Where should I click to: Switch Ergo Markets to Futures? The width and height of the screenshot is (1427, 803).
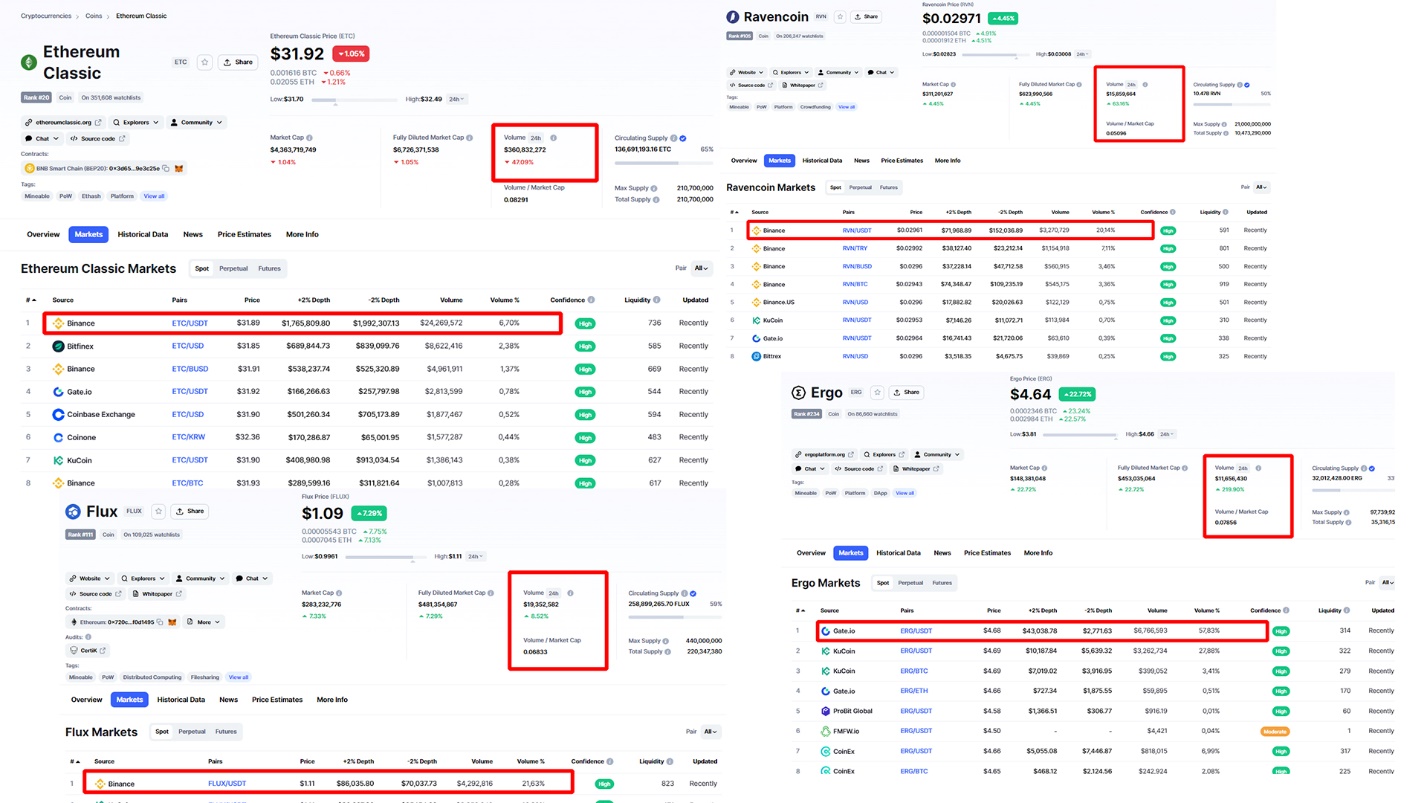942,582
